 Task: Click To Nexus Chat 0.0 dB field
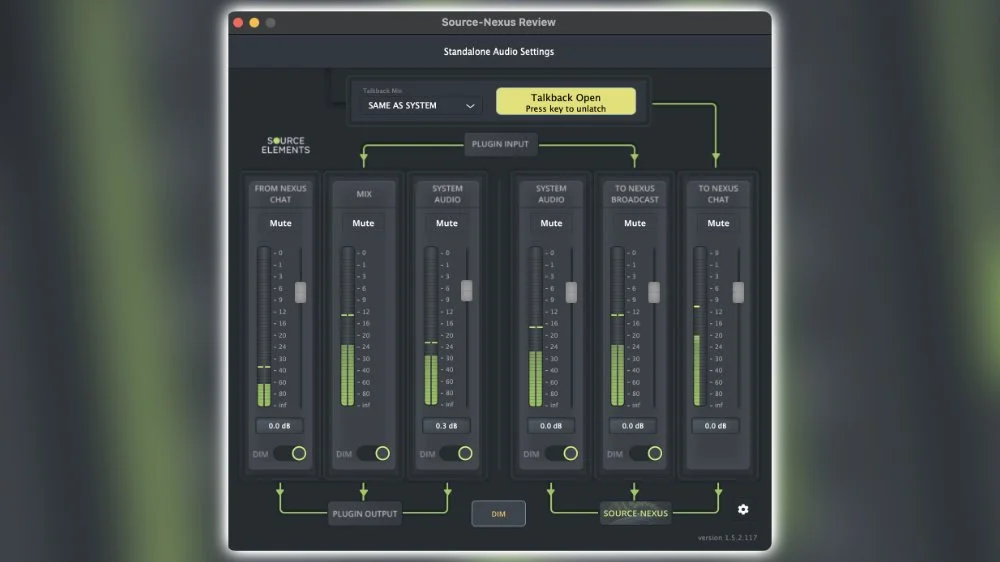click(716, 425)
